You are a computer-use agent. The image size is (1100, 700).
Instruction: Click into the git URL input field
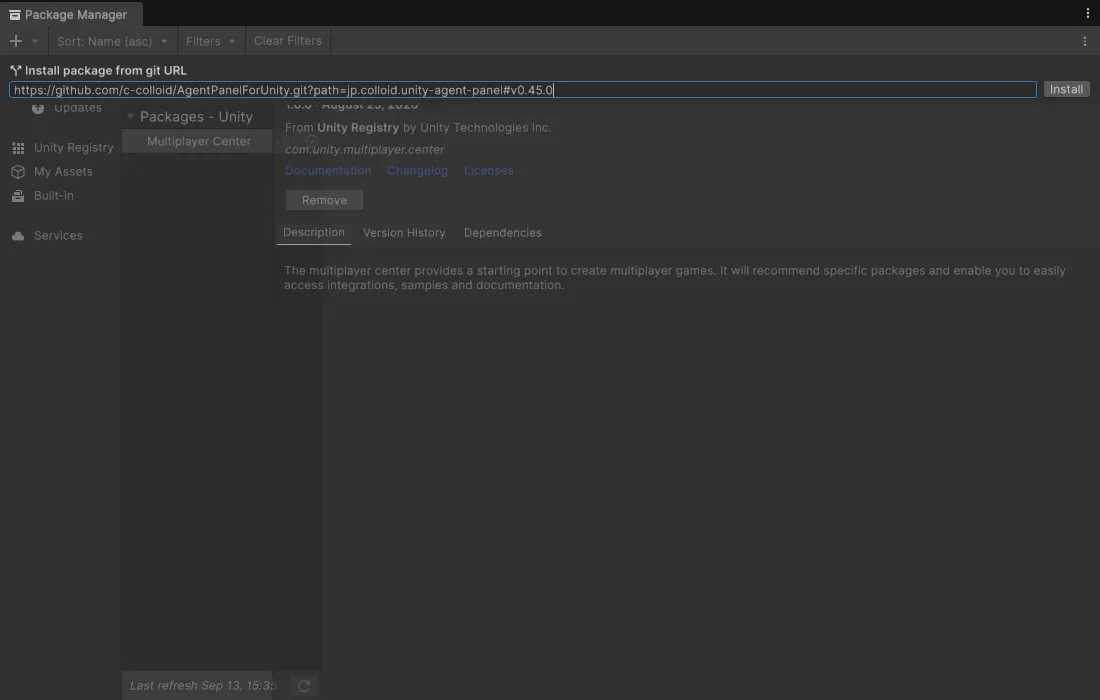523,90
